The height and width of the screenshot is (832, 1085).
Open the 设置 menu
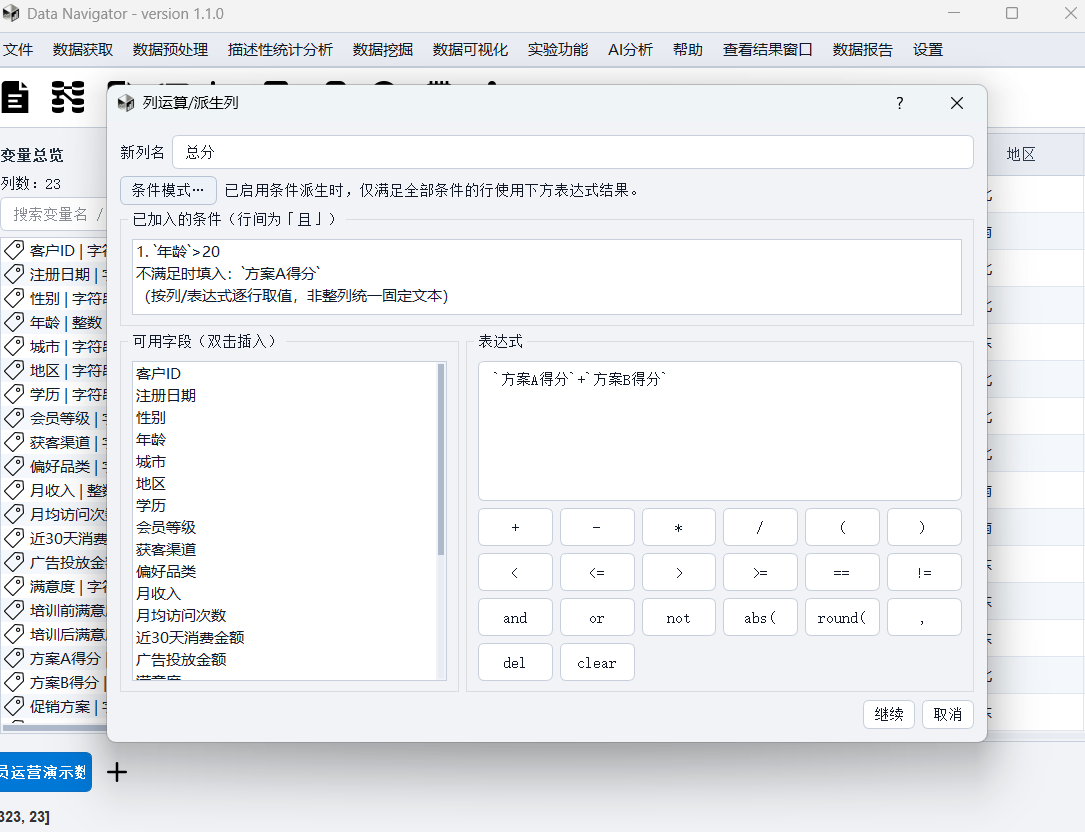point(928,50)
